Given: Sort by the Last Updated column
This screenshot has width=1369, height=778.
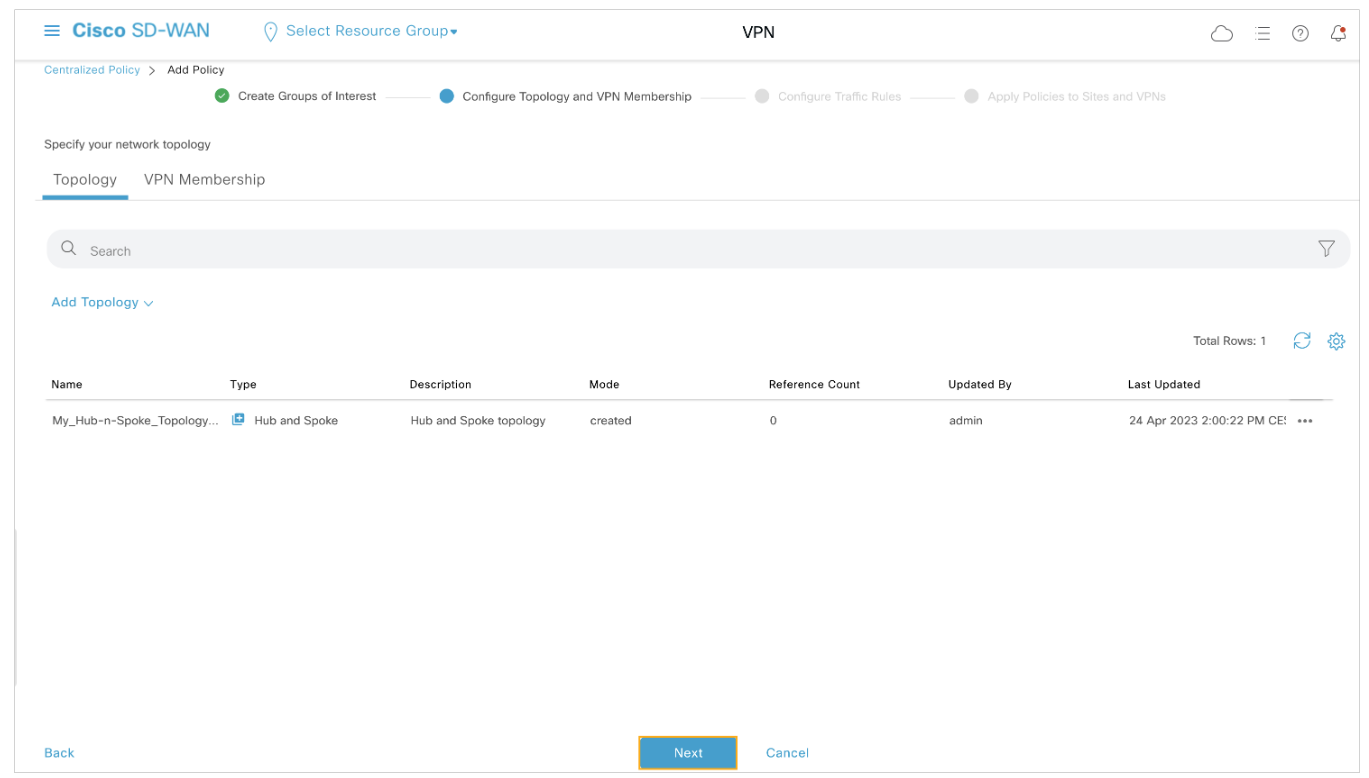Looking at the screenshot, I should (1163, 384).
